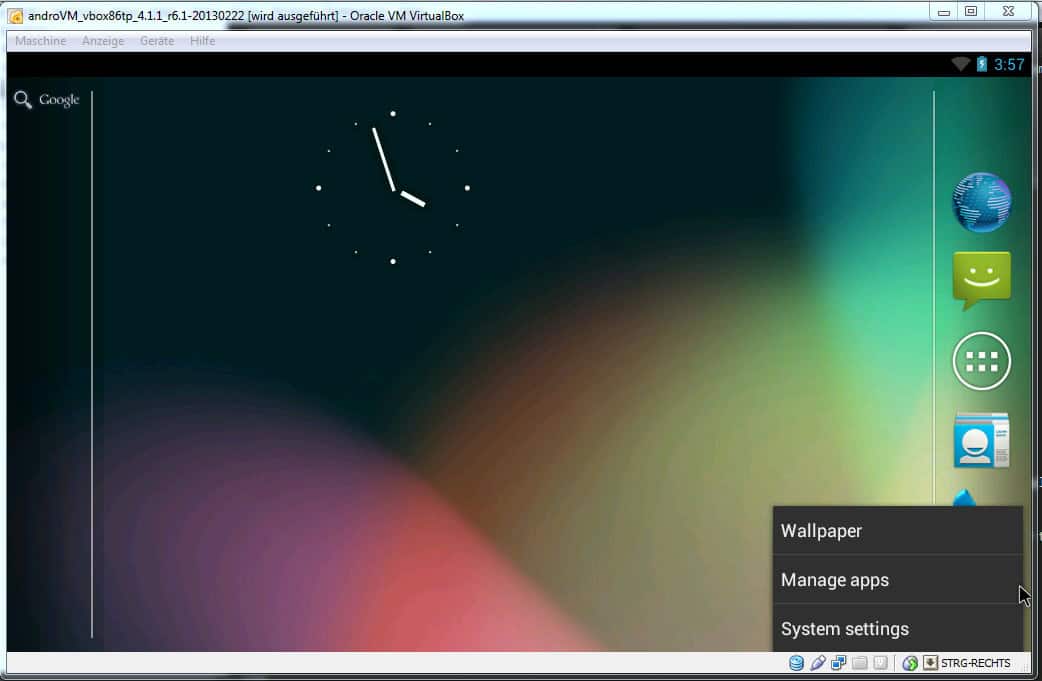The width and height of the screenshot is (1042, 681).
Task: Click the video capture status icon
Action: [881, 662]
